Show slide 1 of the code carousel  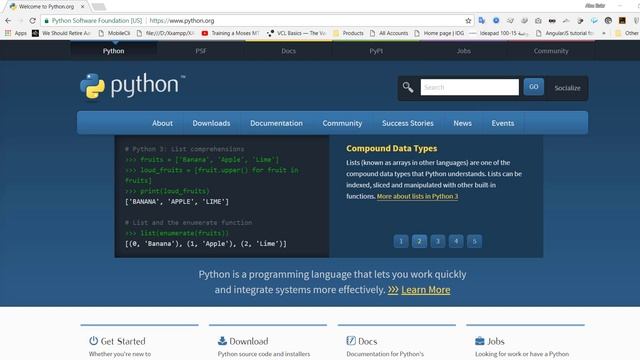401,241
